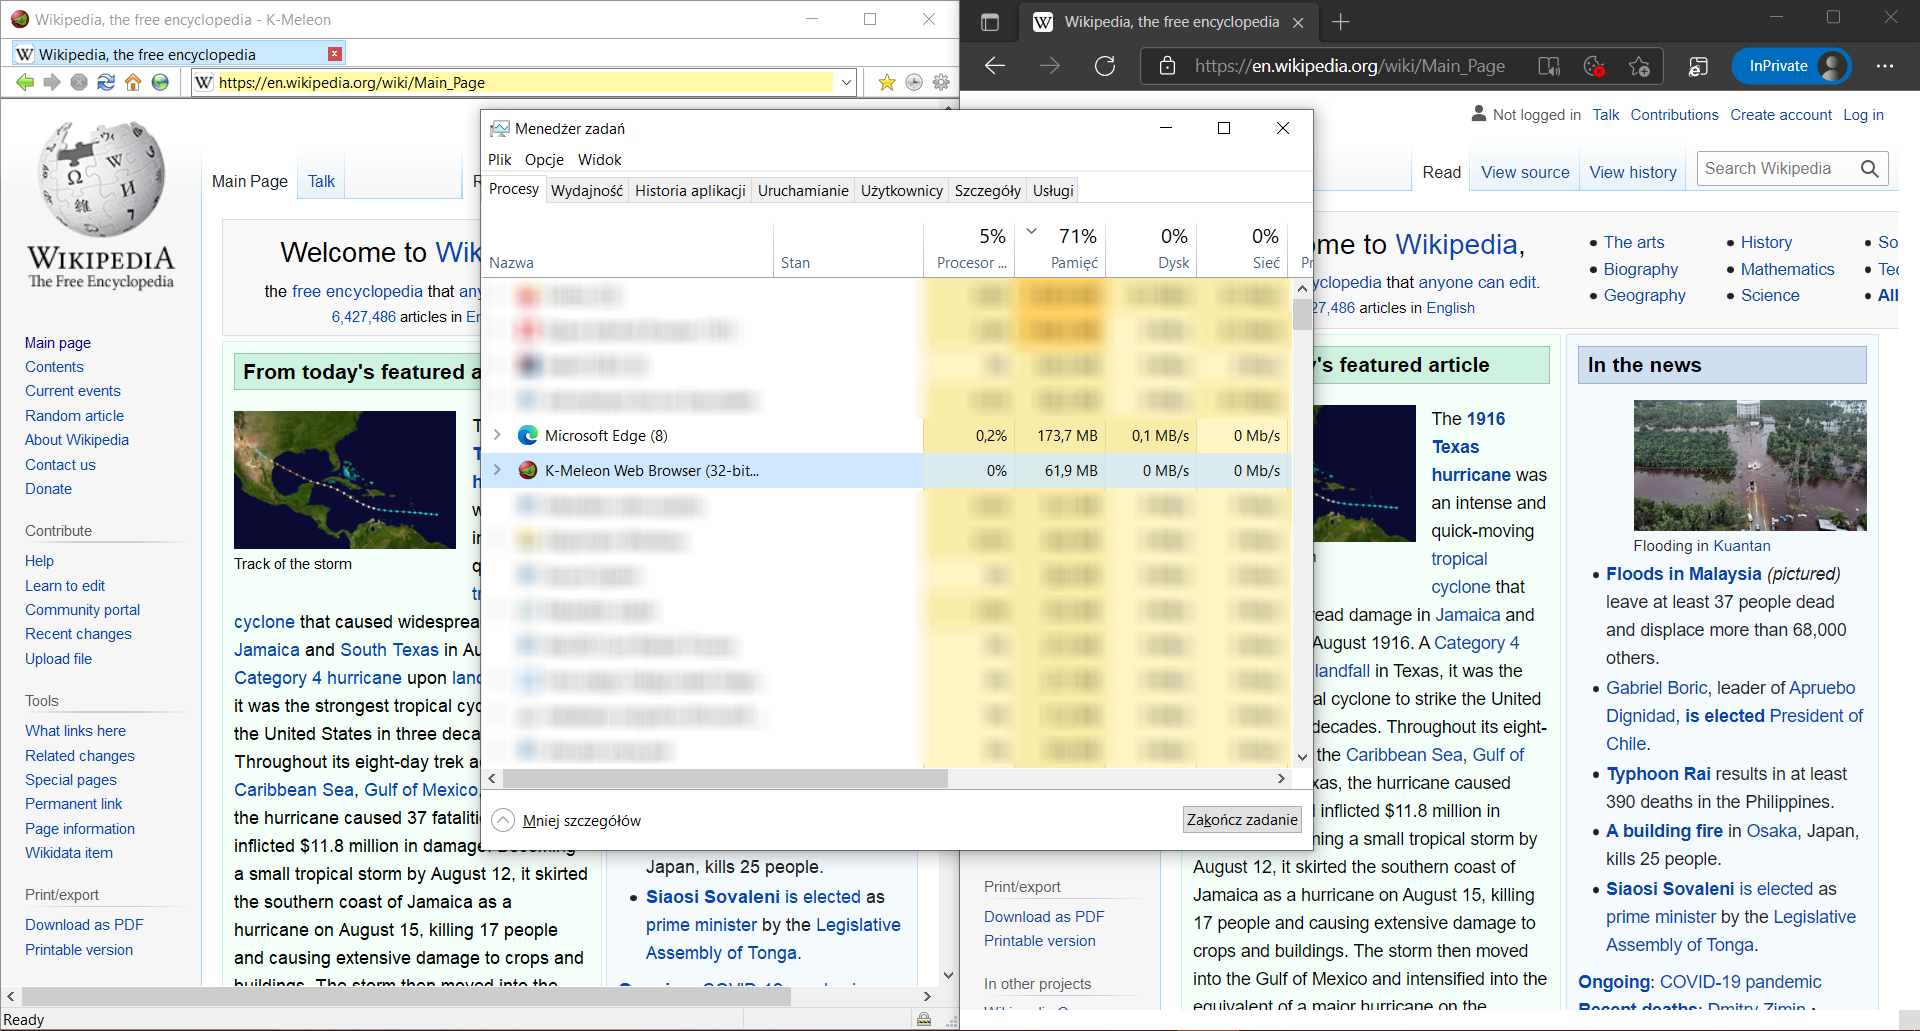
Task: Click Task Manager horizontal scroll right arrow
Action: (1281, 778)
